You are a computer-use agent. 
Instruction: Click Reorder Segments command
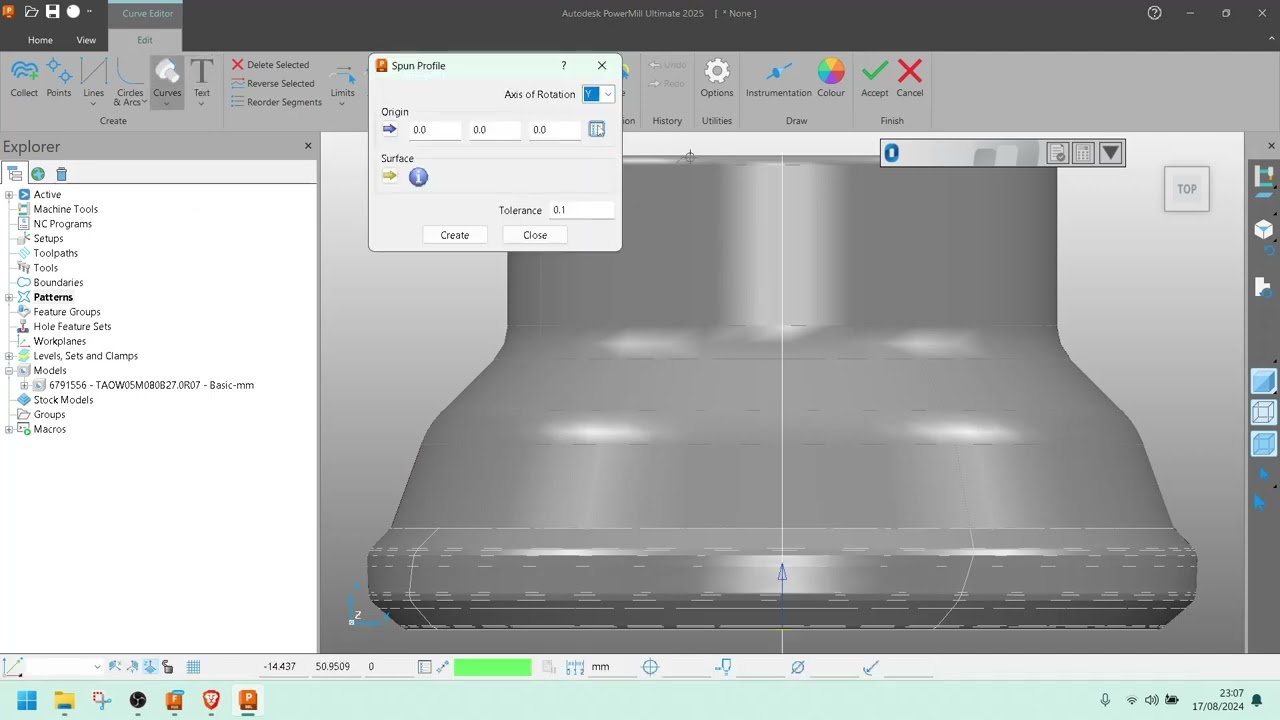277,102
